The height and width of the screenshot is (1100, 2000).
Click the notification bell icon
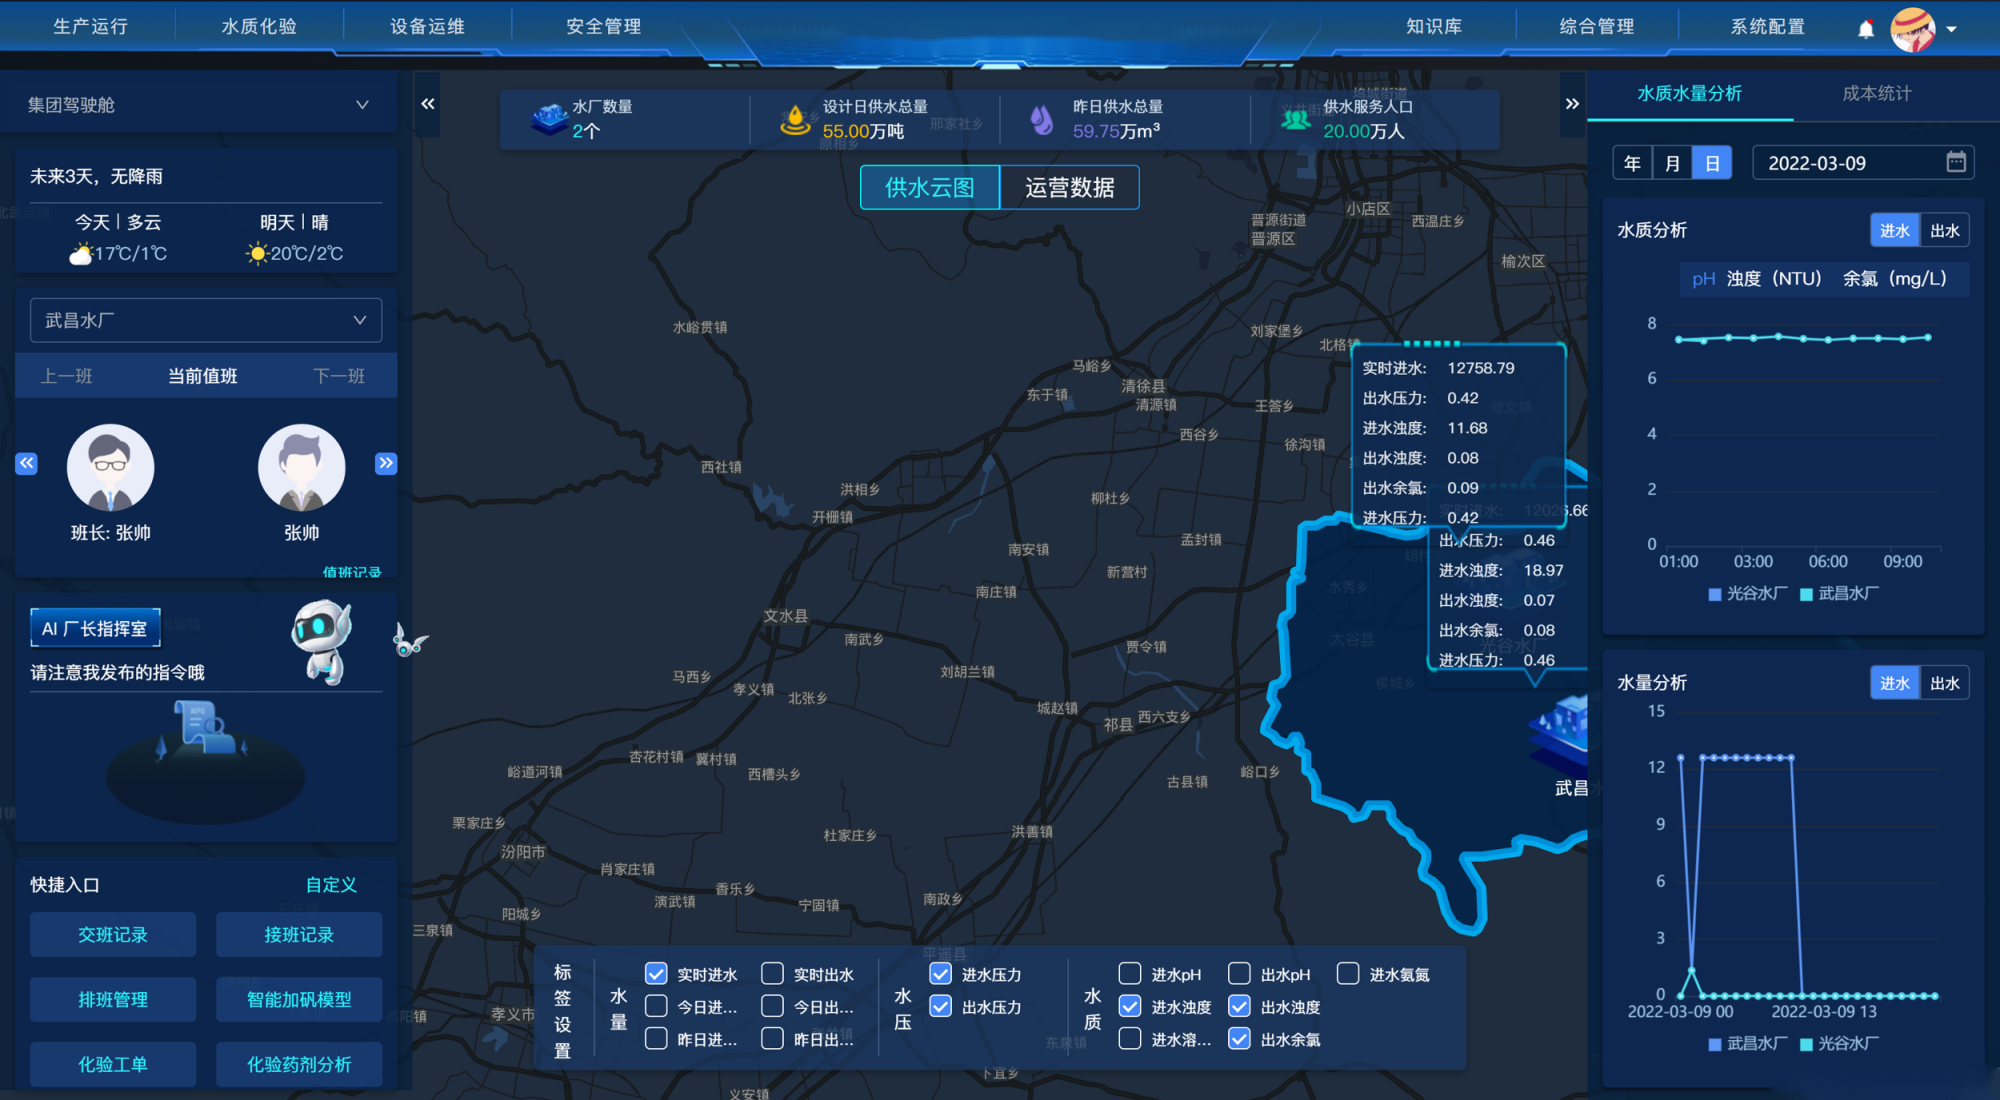[1865, 29]
